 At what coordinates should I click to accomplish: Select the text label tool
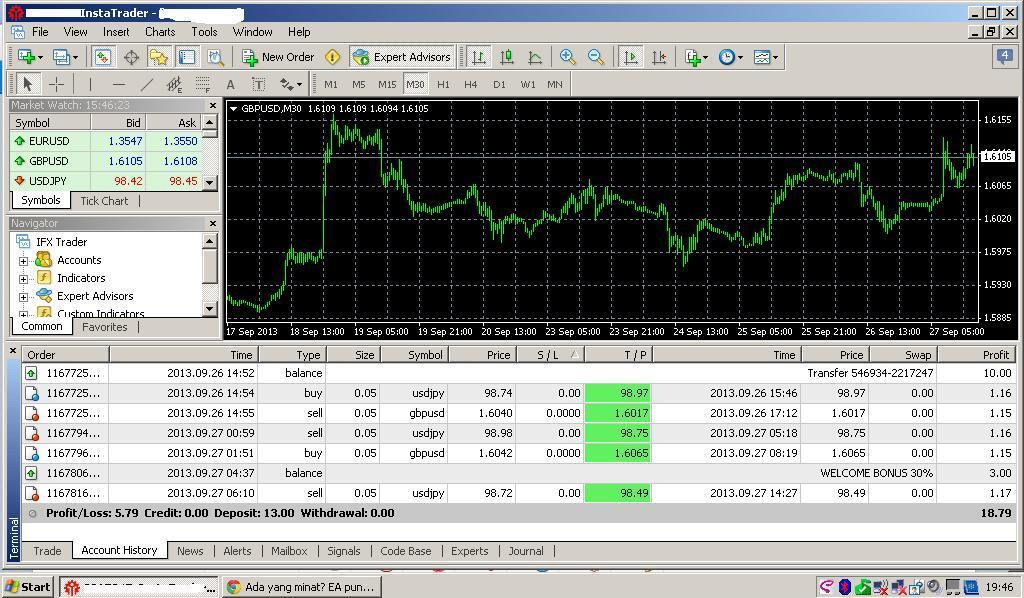[x=259, y=84]
